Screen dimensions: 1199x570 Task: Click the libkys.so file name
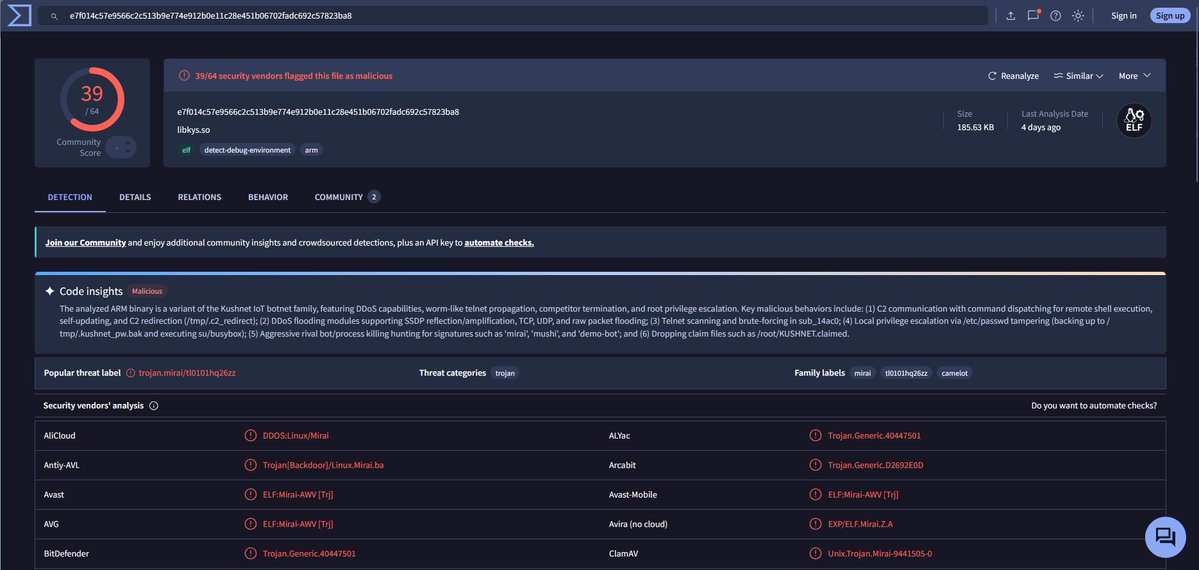[x=193, y=130]
